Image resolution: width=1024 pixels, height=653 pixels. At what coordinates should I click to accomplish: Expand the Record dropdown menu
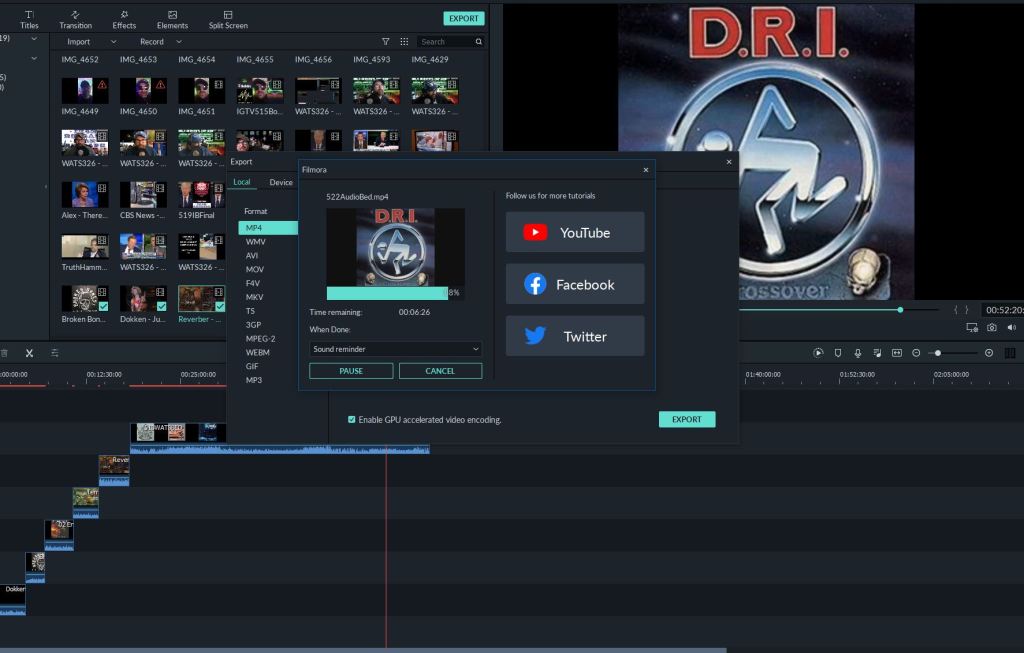pyautogui.click(x=160, y=42)
